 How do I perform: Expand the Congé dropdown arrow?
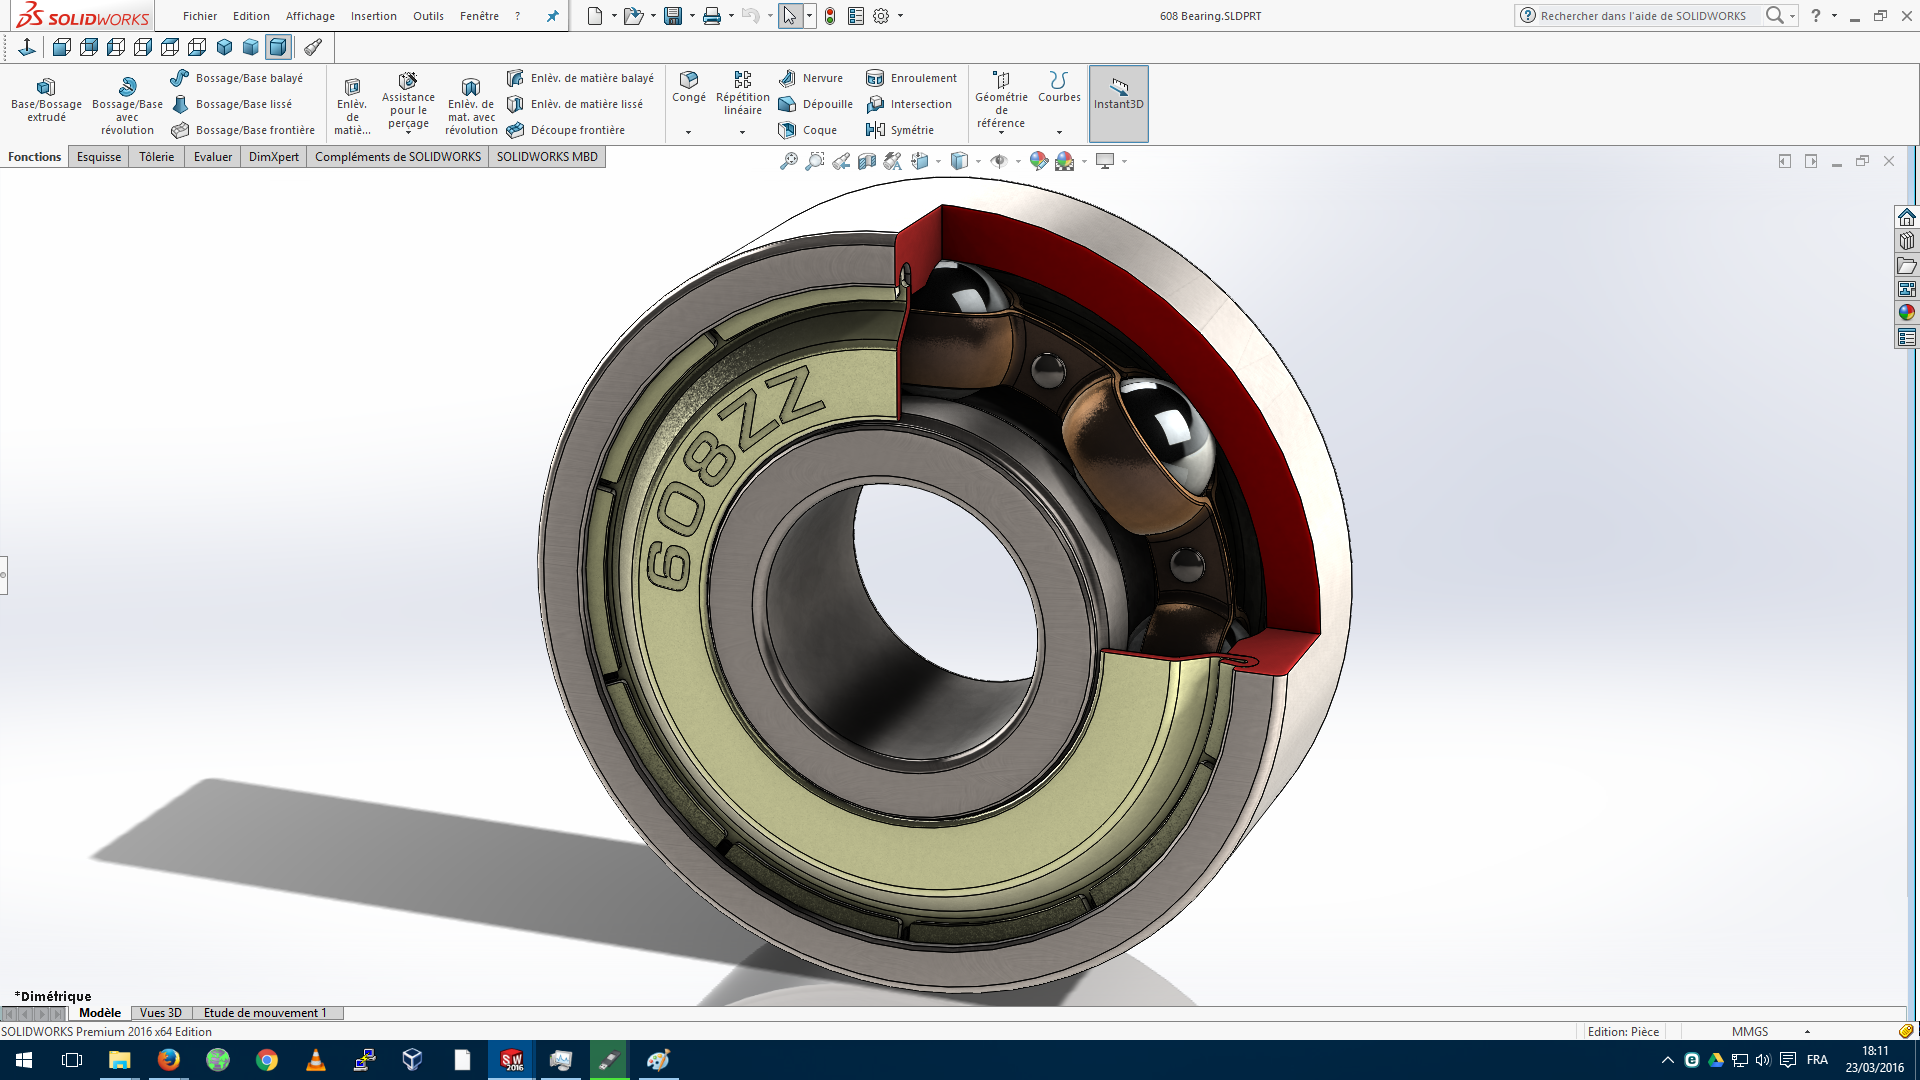pyautogui.click(x=688, y=132)
